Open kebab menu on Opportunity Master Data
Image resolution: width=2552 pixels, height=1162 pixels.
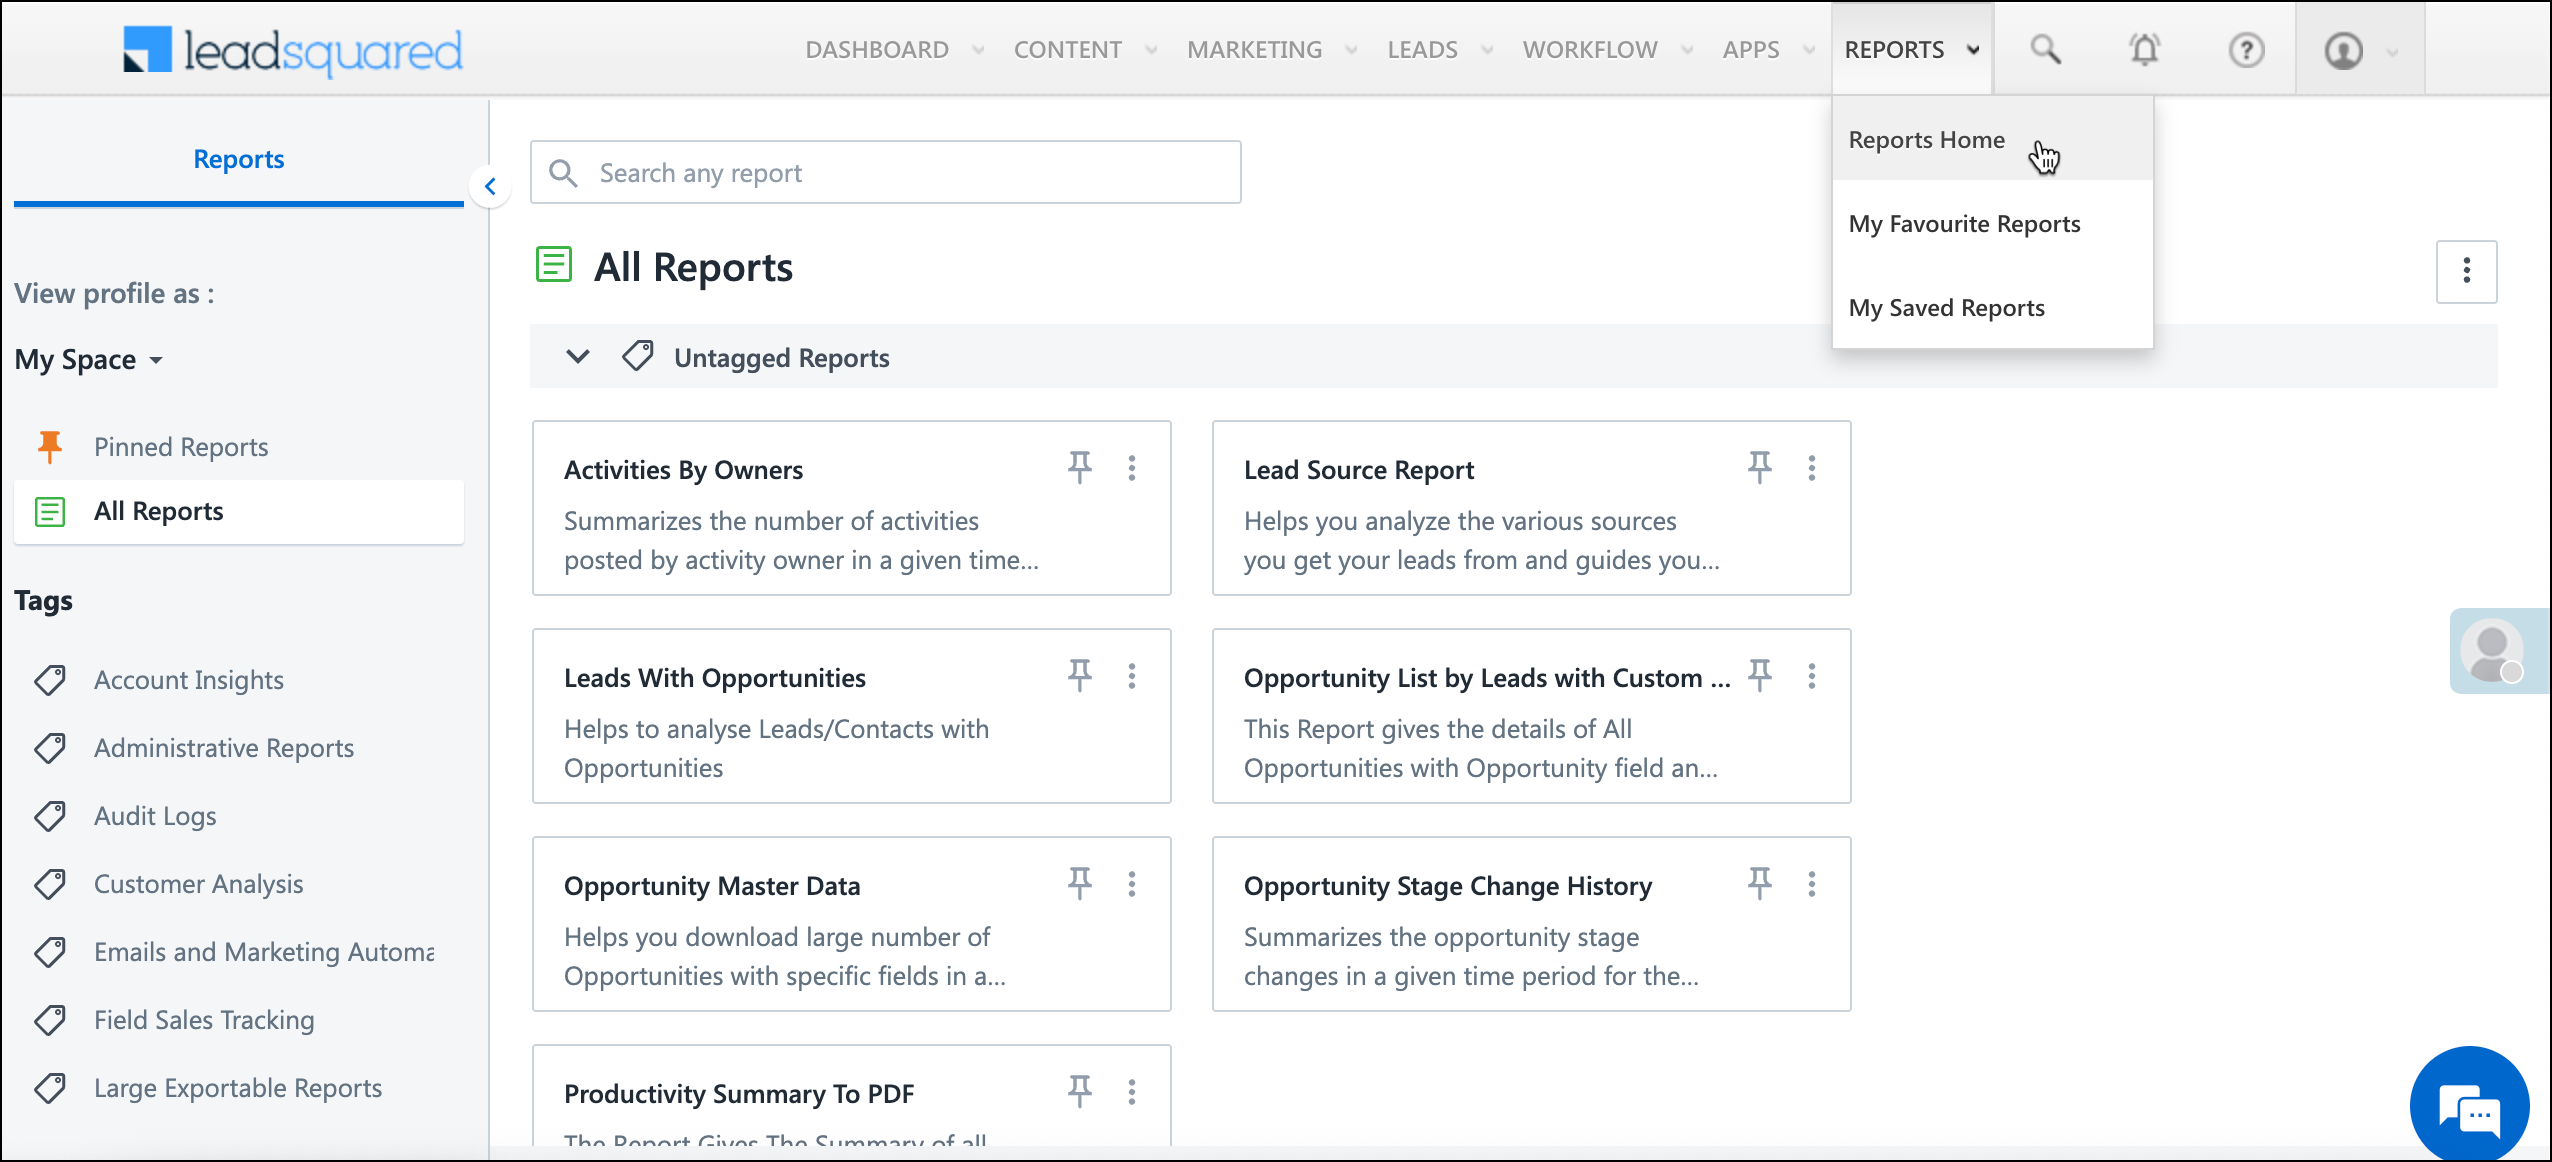click(1131, 884)
